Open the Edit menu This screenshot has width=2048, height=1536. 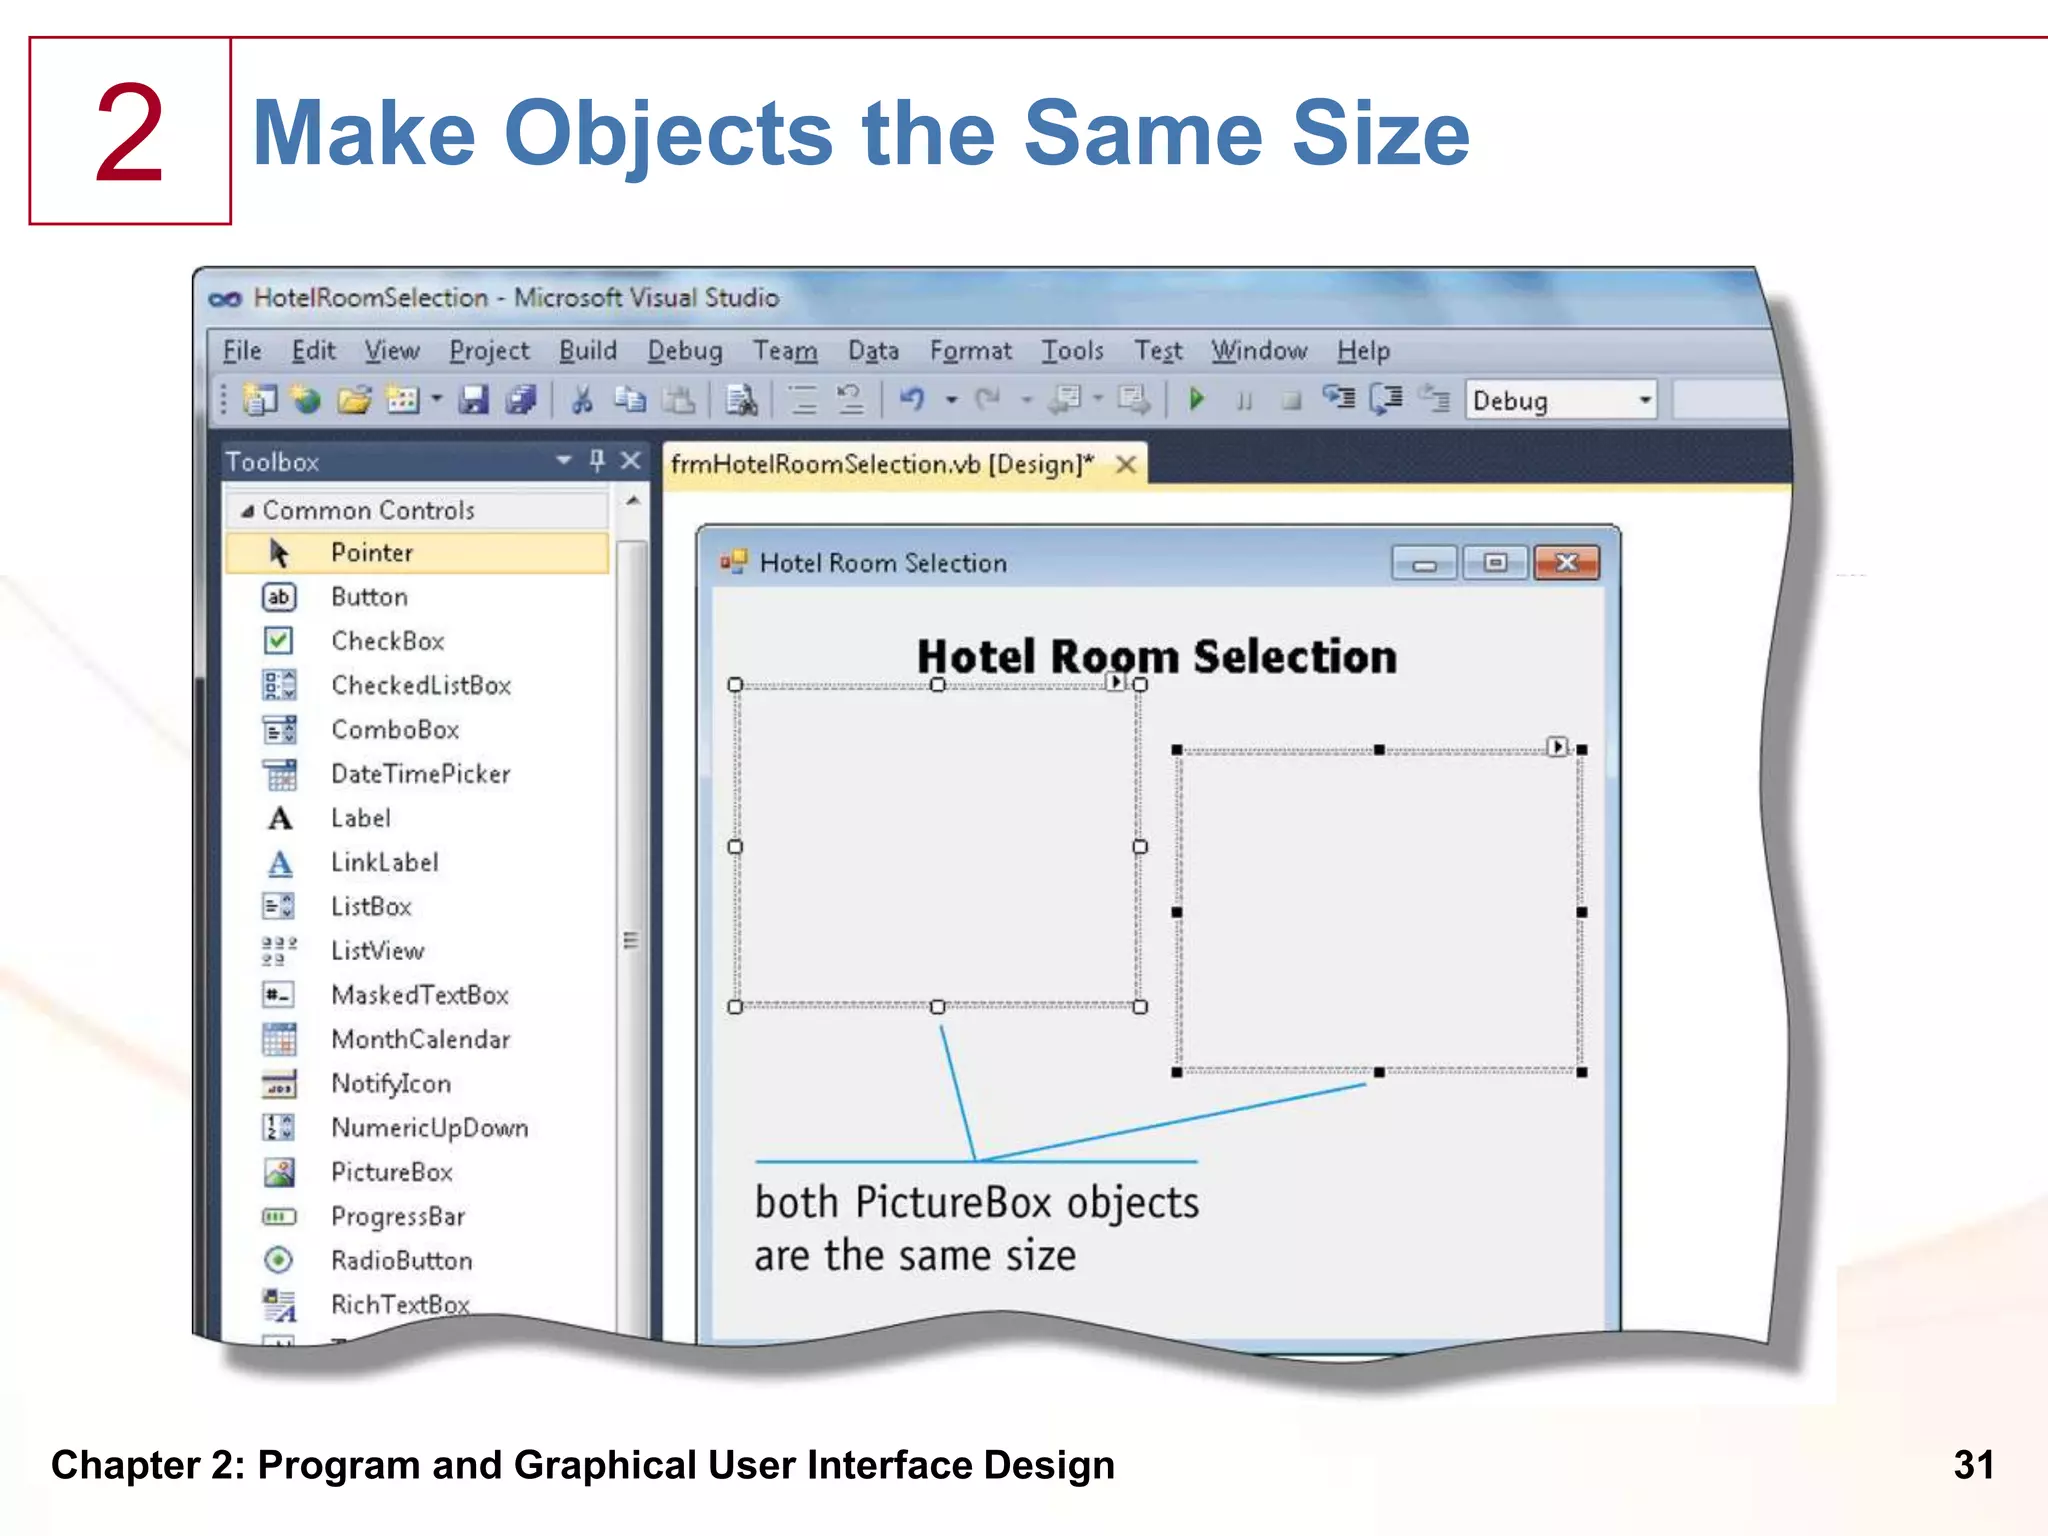tap(313, 350)
